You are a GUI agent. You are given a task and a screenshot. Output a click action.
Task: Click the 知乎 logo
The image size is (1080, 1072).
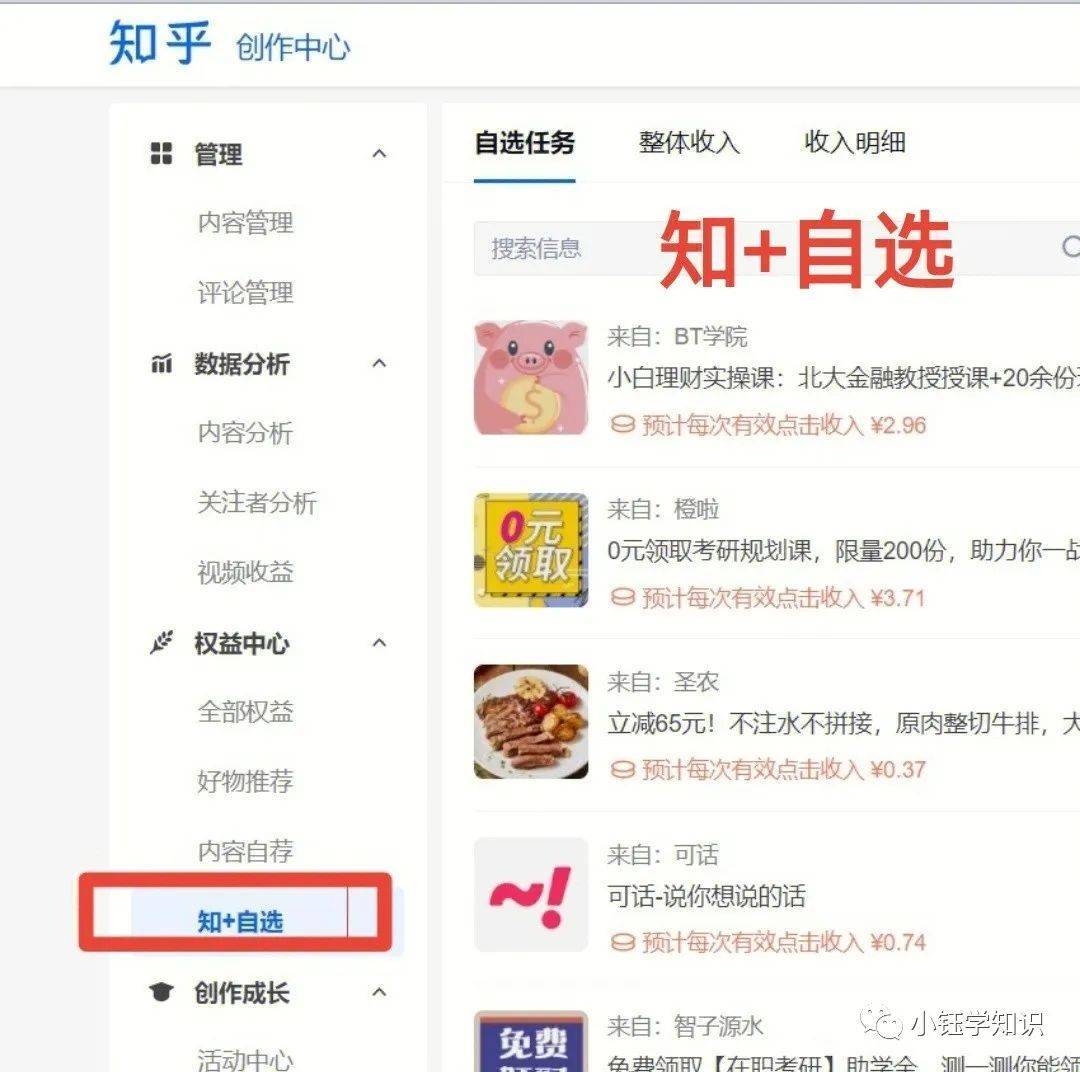pyautogui.click(x=160, y=43)
